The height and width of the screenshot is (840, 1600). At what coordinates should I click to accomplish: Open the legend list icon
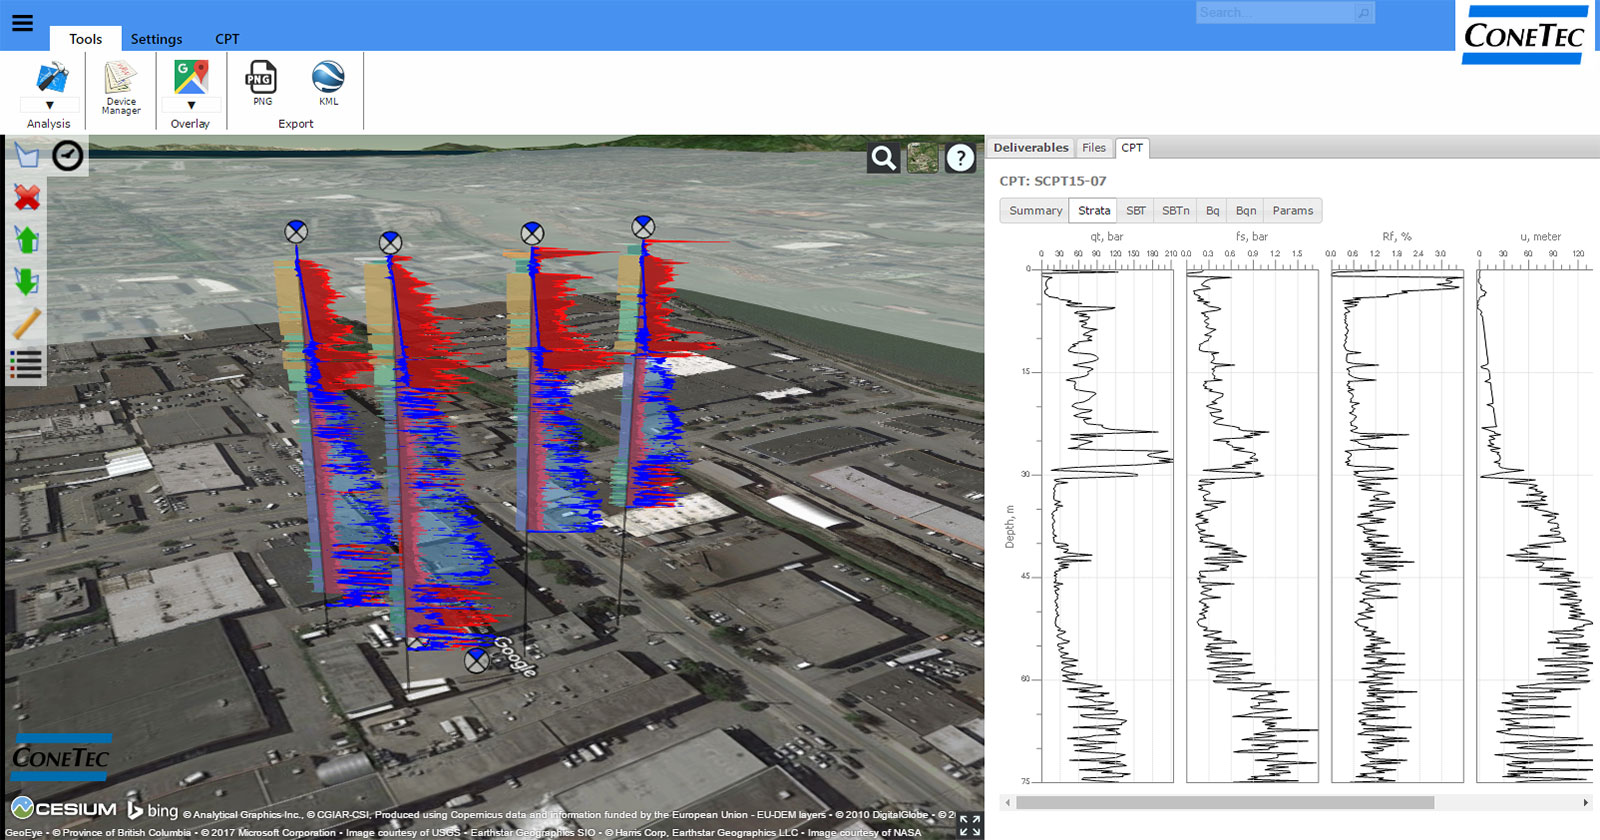(x=27, y=365)
